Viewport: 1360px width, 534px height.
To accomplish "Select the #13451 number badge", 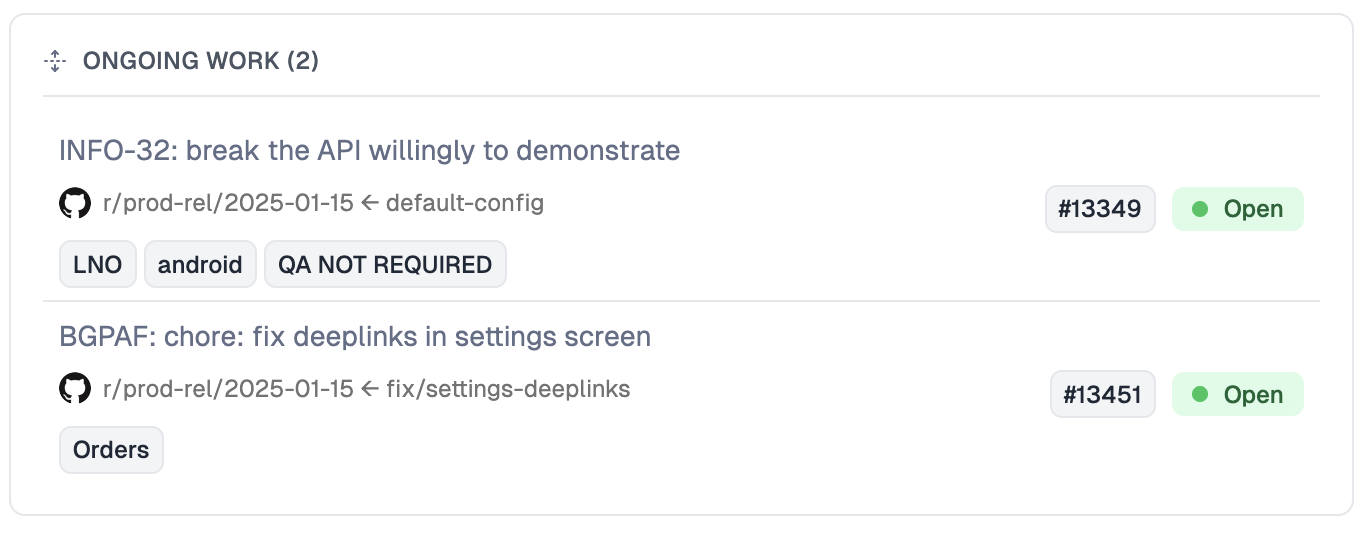I will click(x=1102, y=394).
